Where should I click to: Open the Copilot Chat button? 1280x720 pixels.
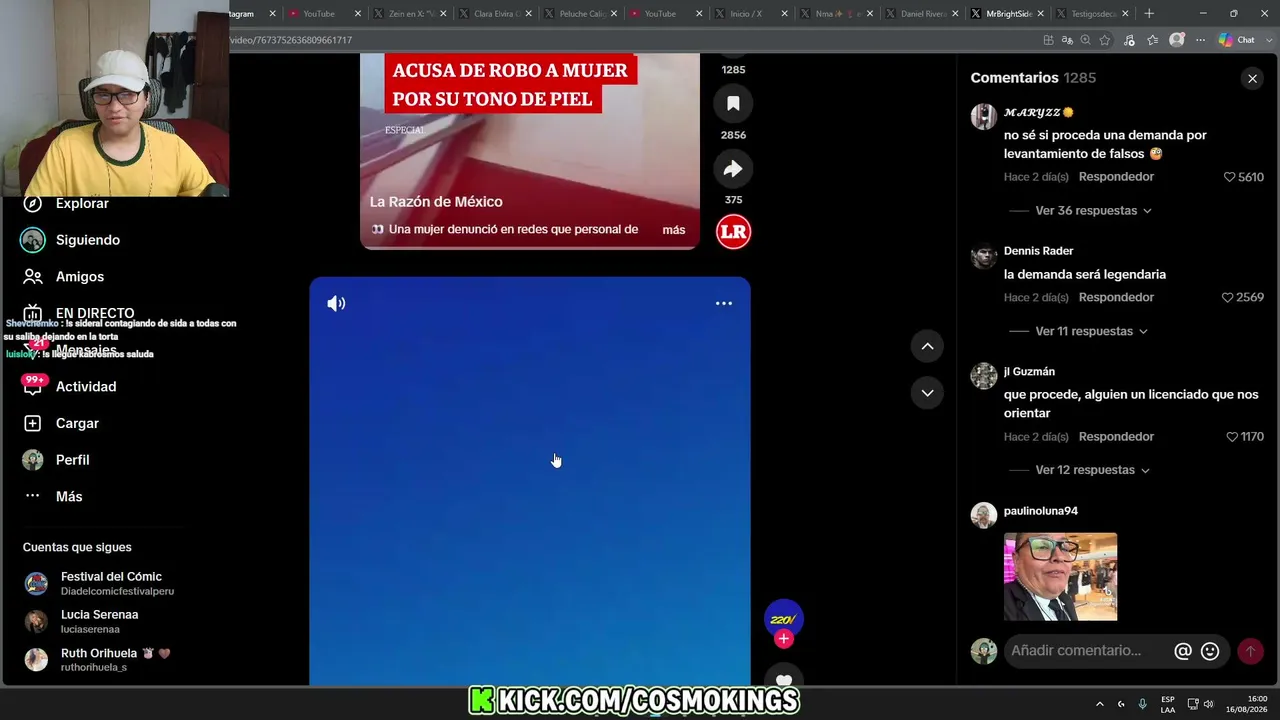pyautogui.click(x=1237, y=40)
